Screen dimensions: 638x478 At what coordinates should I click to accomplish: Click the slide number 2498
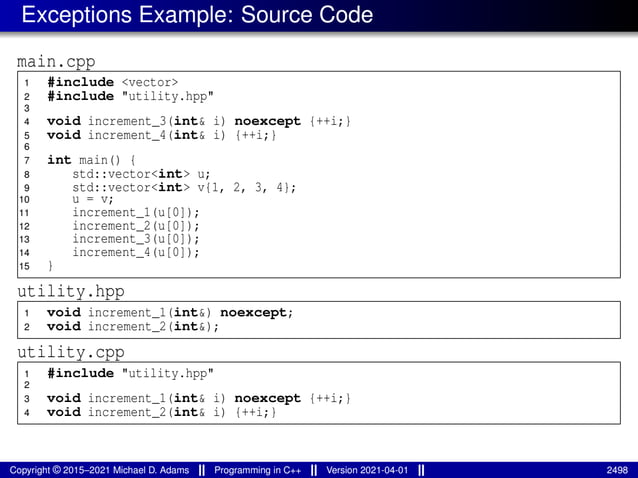617,470
